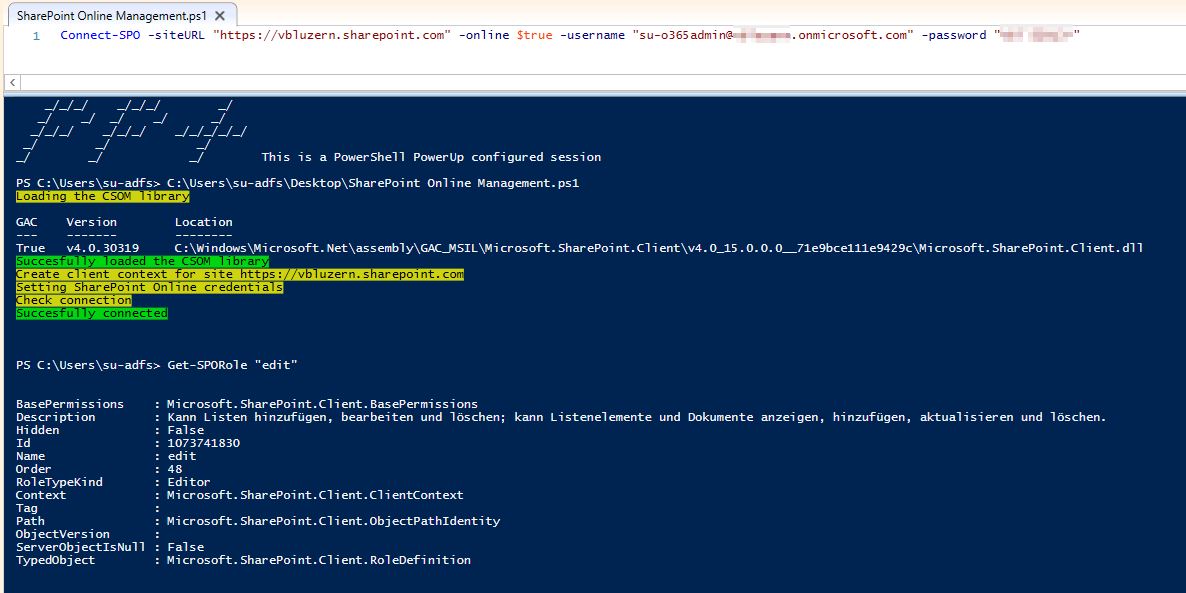Click the Microsoft.SharePoint.Client.dll location path

click(658, 248)
